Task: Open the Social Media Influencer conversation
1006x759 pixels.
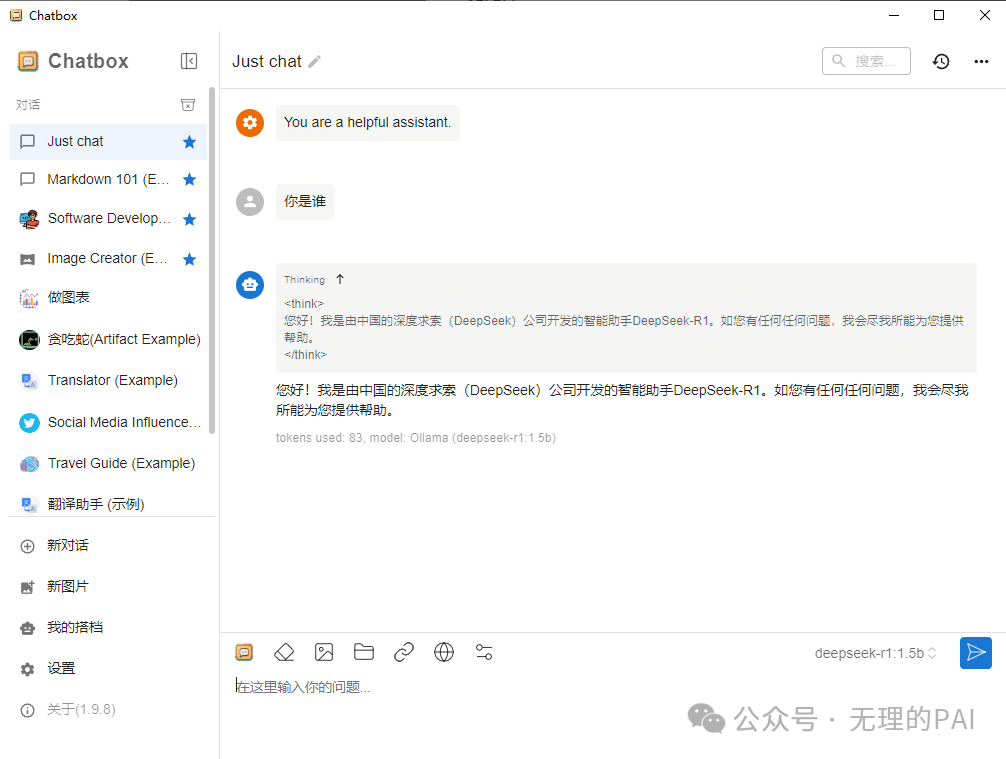Action: (108, 422)
